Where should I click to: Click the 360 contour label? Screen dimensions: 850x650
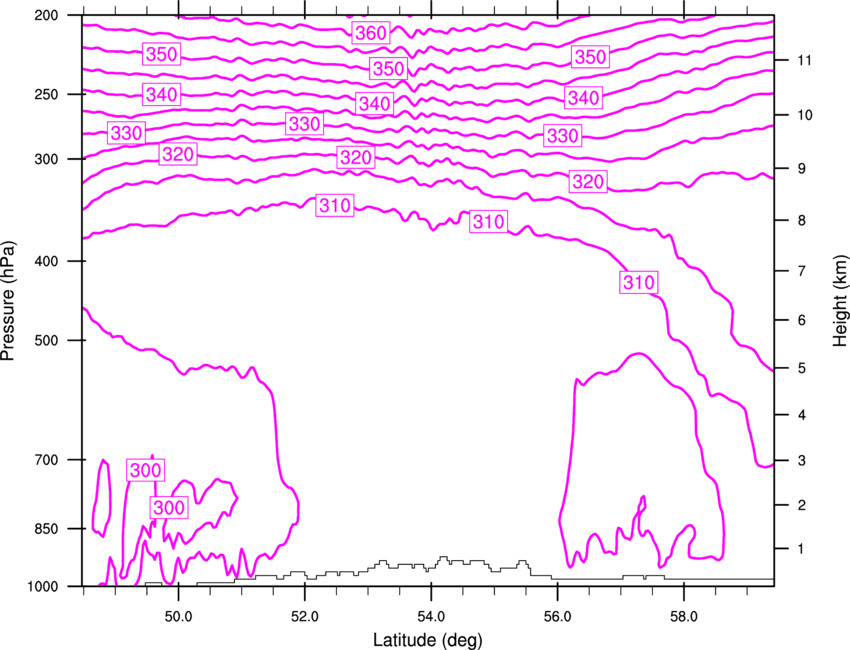pos(371,33)
